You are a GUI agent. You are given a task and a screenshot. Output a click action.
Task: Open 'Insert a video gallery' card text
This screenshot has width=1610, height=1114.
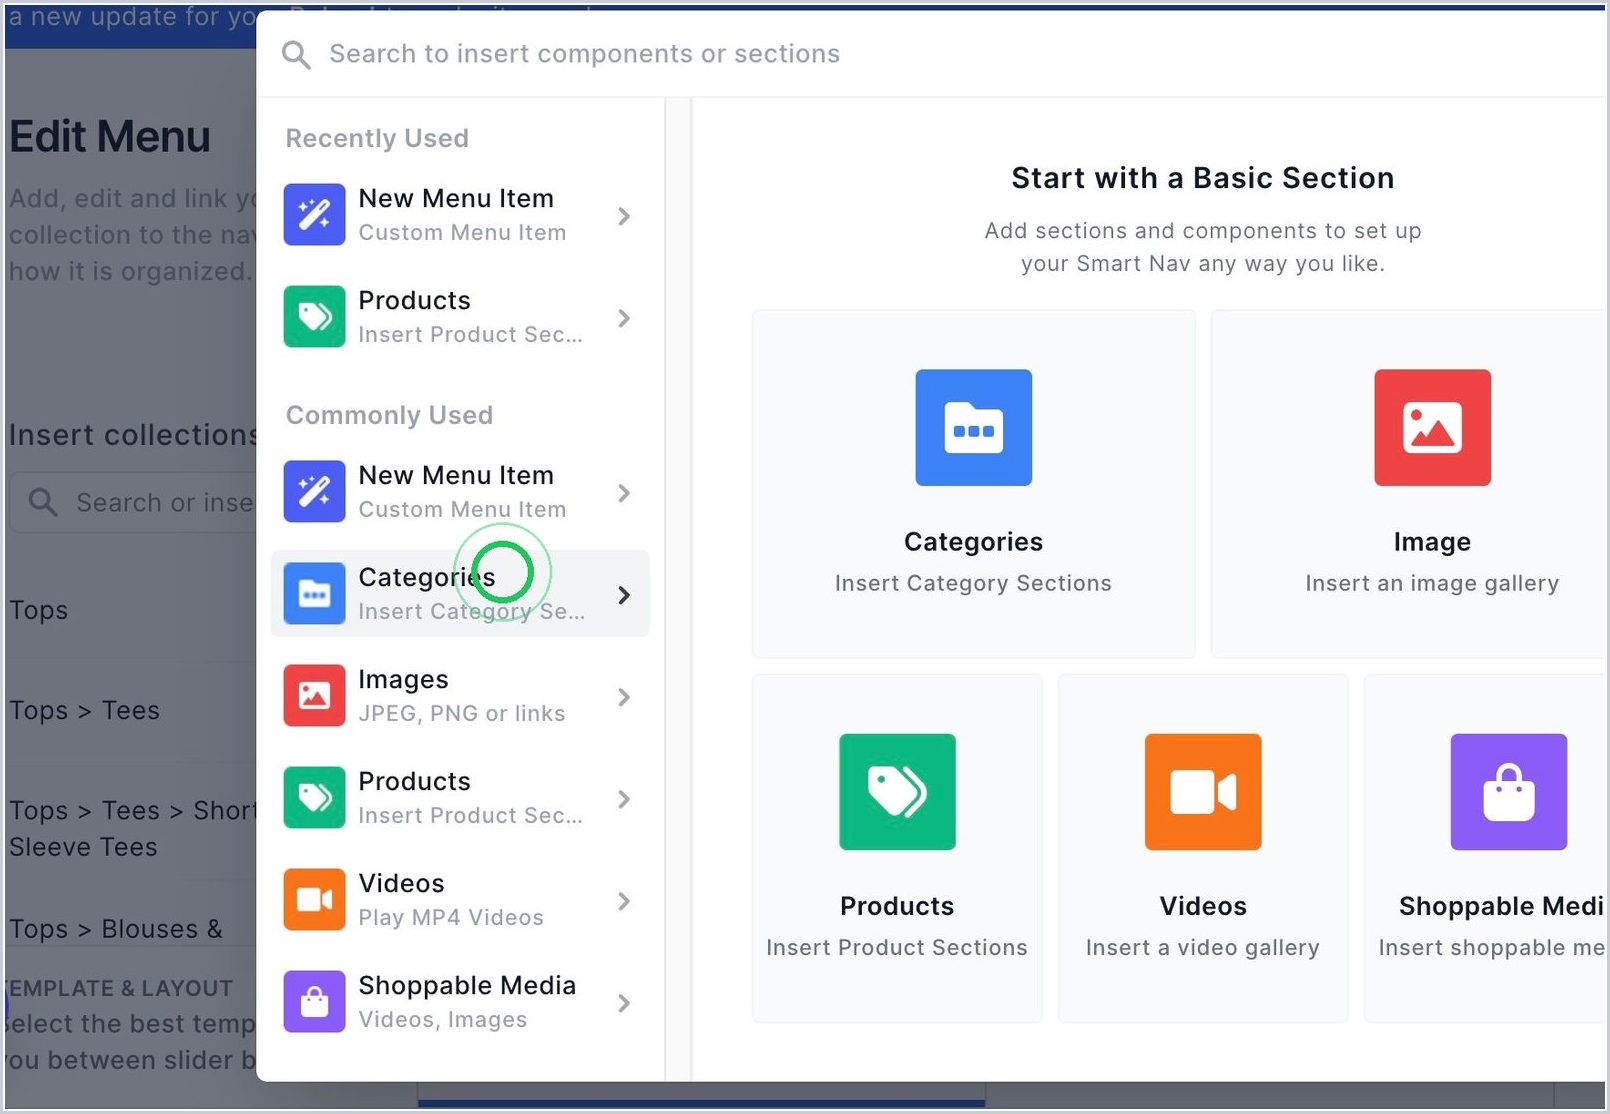(x=1203, y=947)
